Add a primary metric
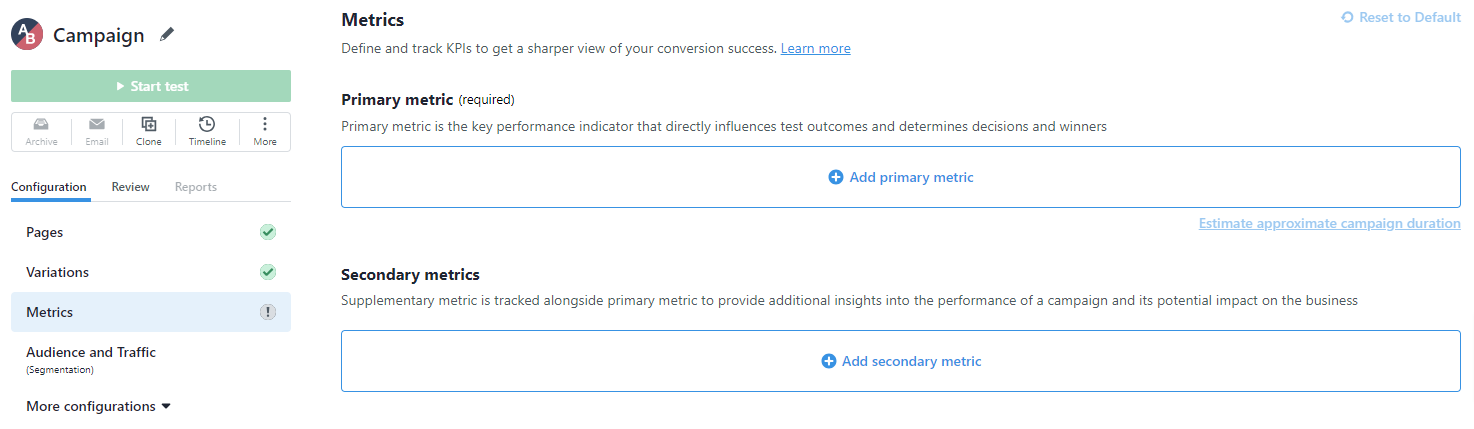The width and height of the screenshot is (1474, 429). point(901,177)
